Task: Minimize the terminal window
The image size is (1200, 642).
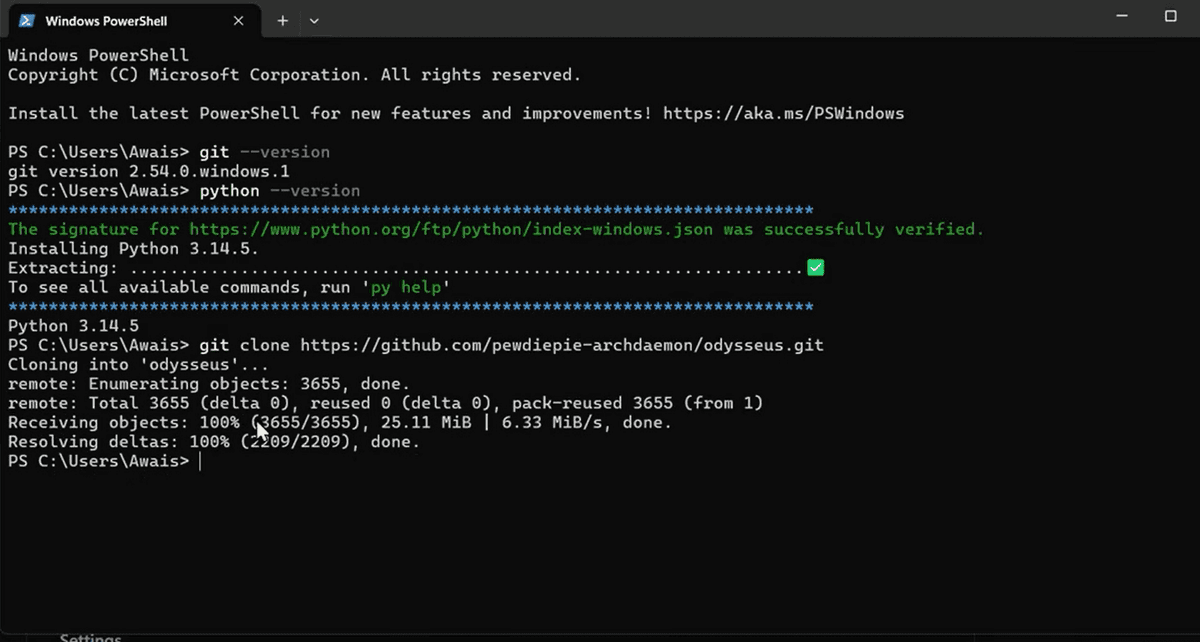Action: (x=1124, y=17)
